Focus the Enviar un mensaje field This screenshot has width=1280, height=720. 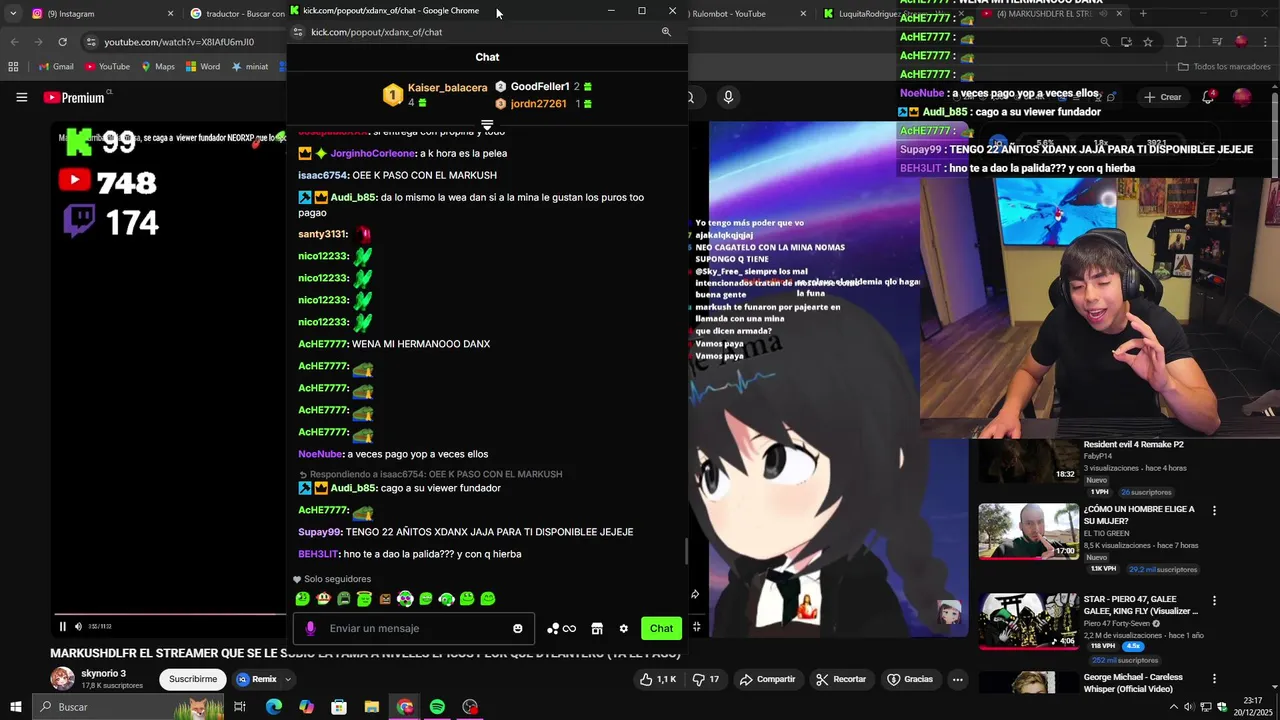click(x=414, y=628)
